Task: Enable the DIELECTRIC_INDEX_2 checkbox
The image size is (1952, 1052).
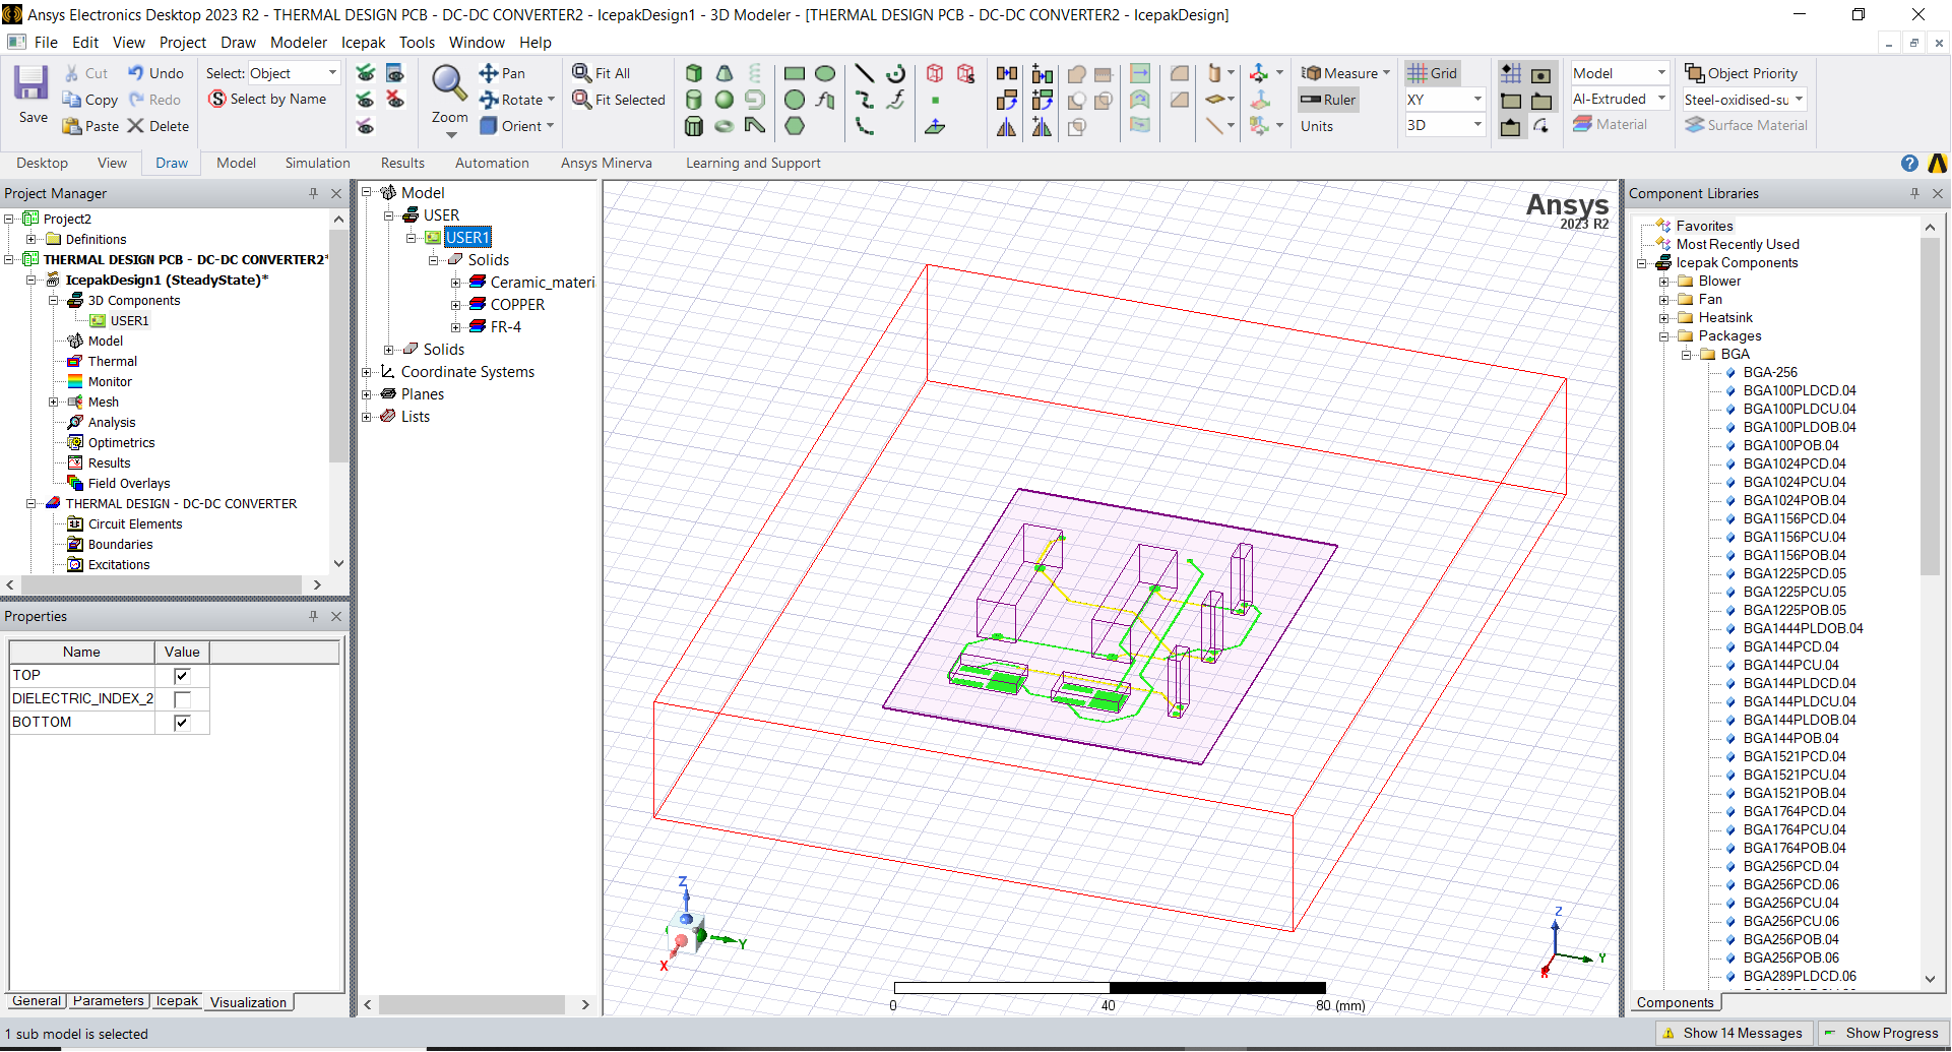Action: click(x=182, y=699)
